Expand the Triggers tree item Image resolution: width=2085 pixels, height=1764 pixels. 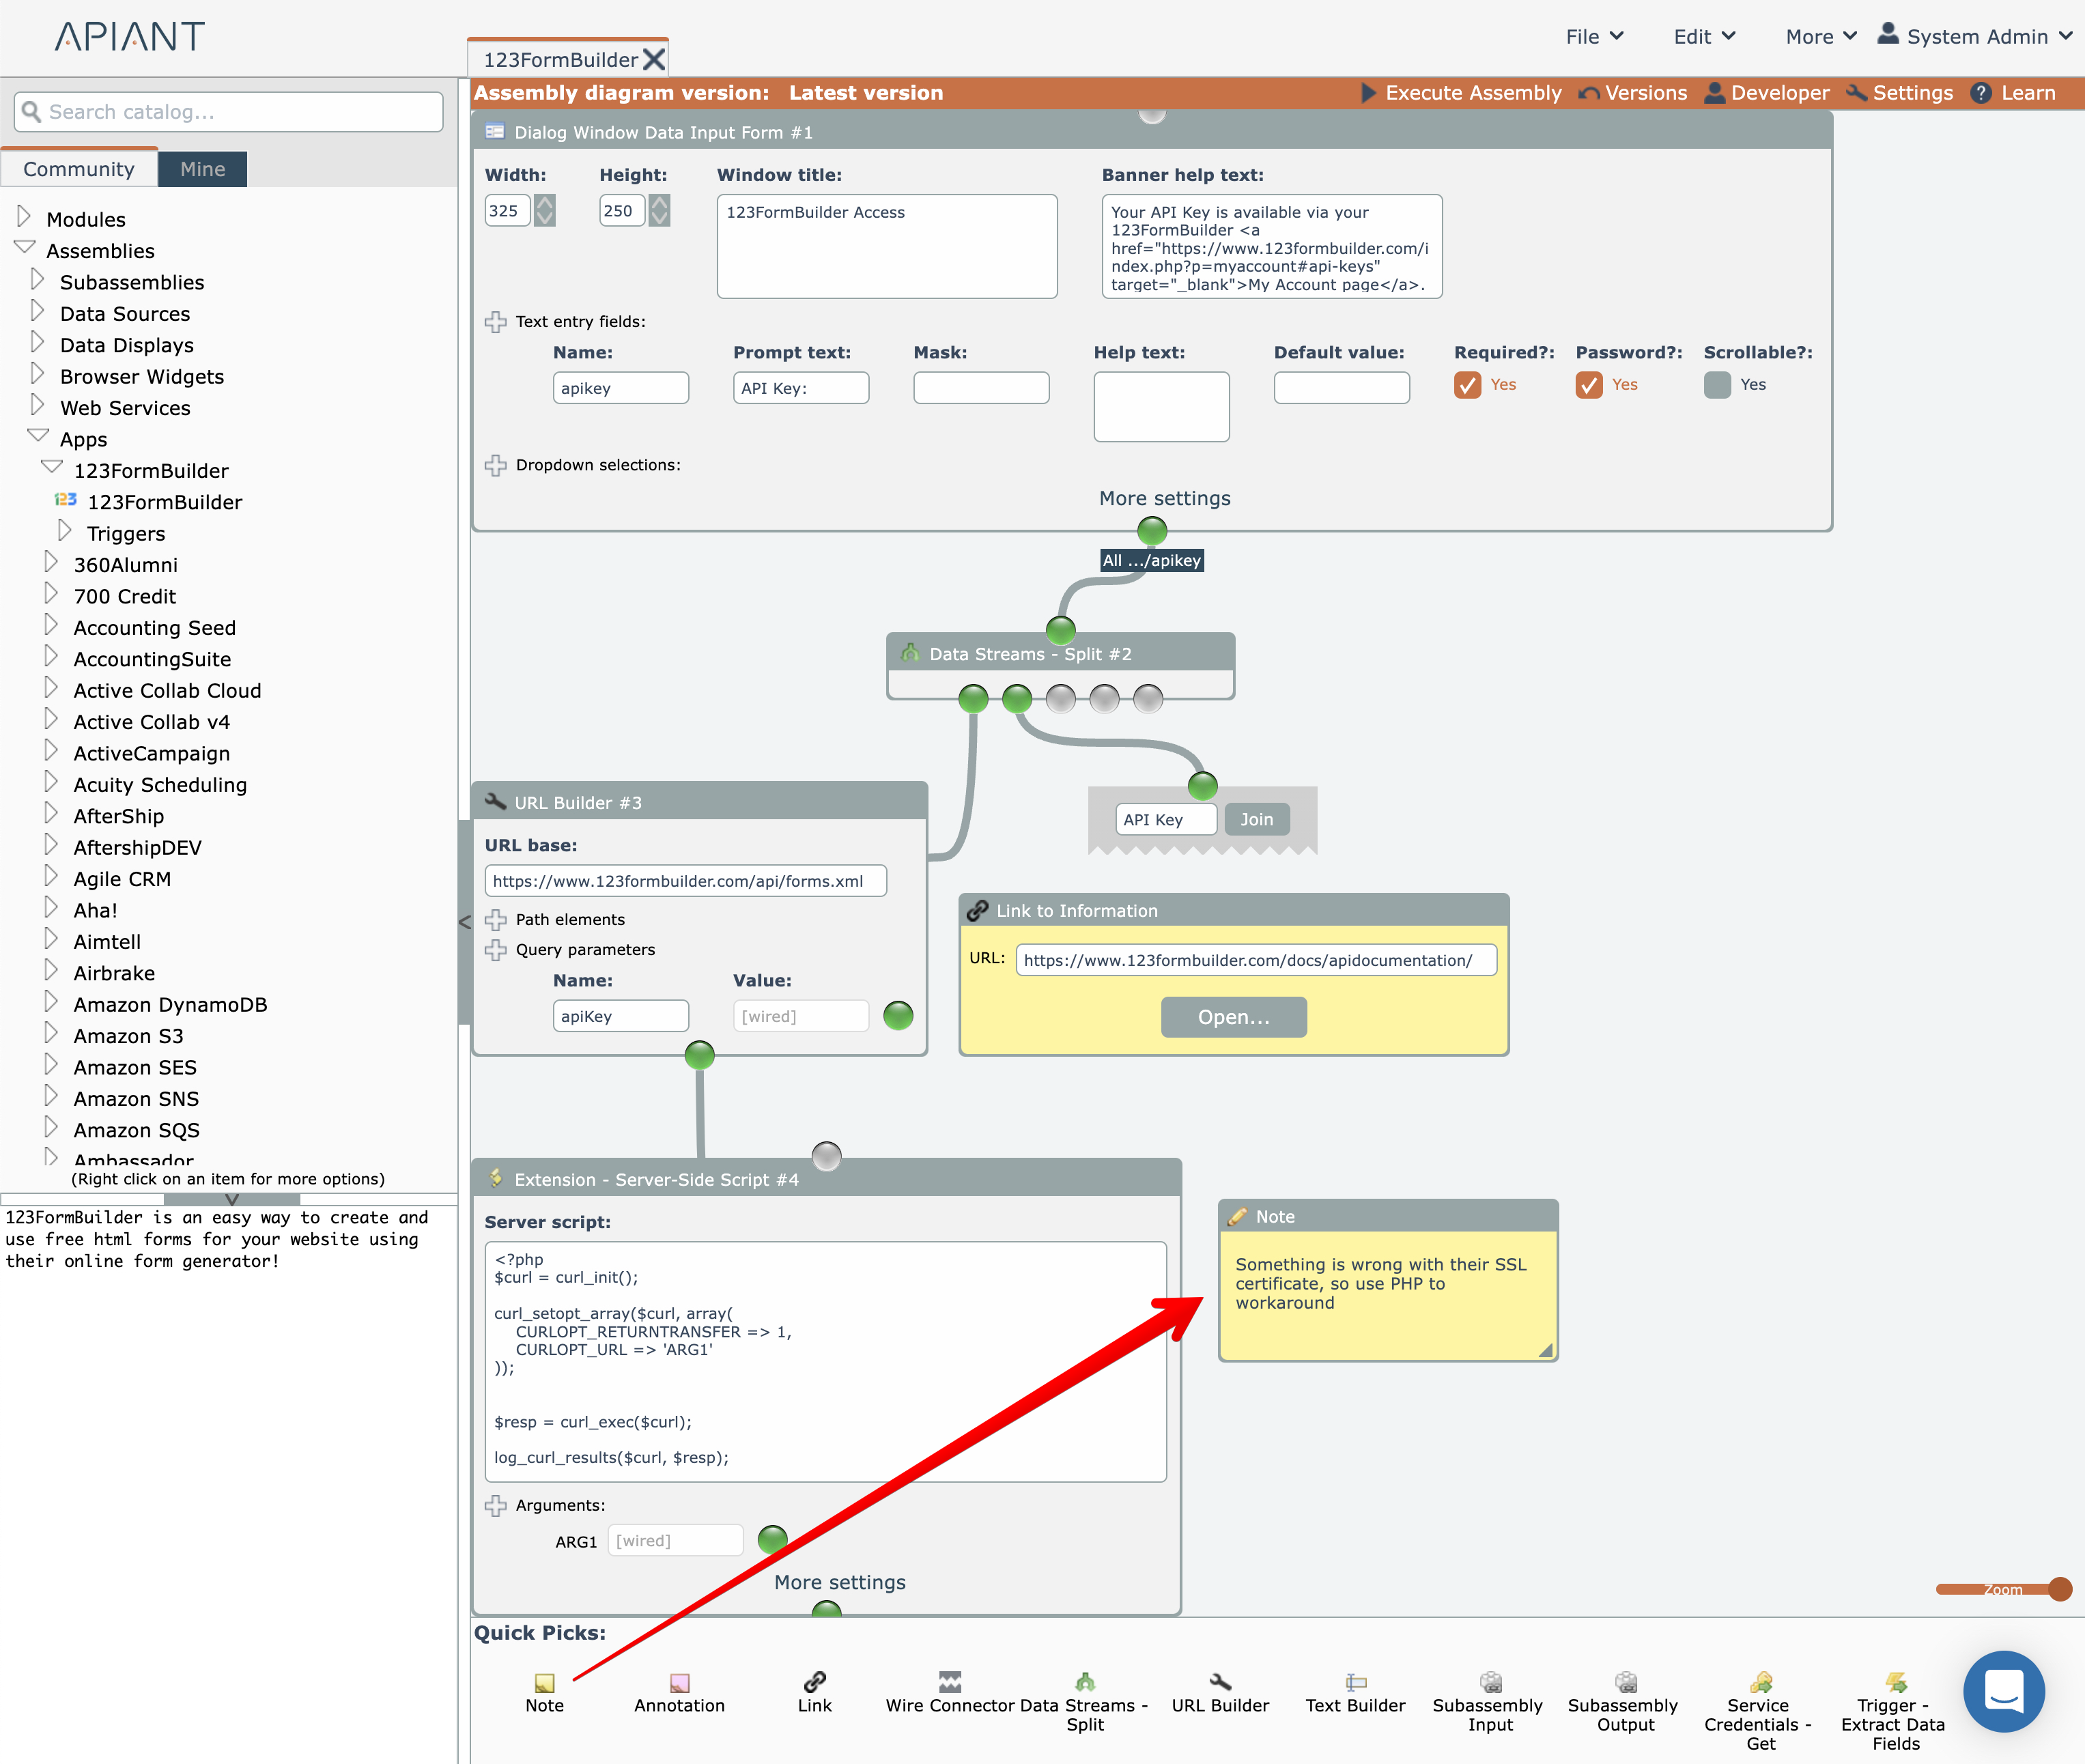[x=65, y=531]
